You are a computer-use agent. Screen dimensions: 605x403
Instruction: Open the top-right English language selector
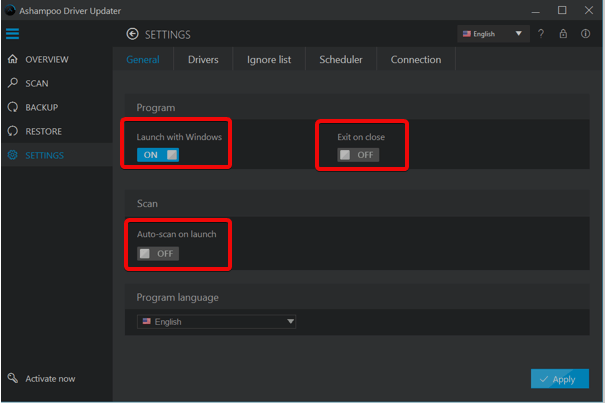pyautogui.click(x=493, y=34)
